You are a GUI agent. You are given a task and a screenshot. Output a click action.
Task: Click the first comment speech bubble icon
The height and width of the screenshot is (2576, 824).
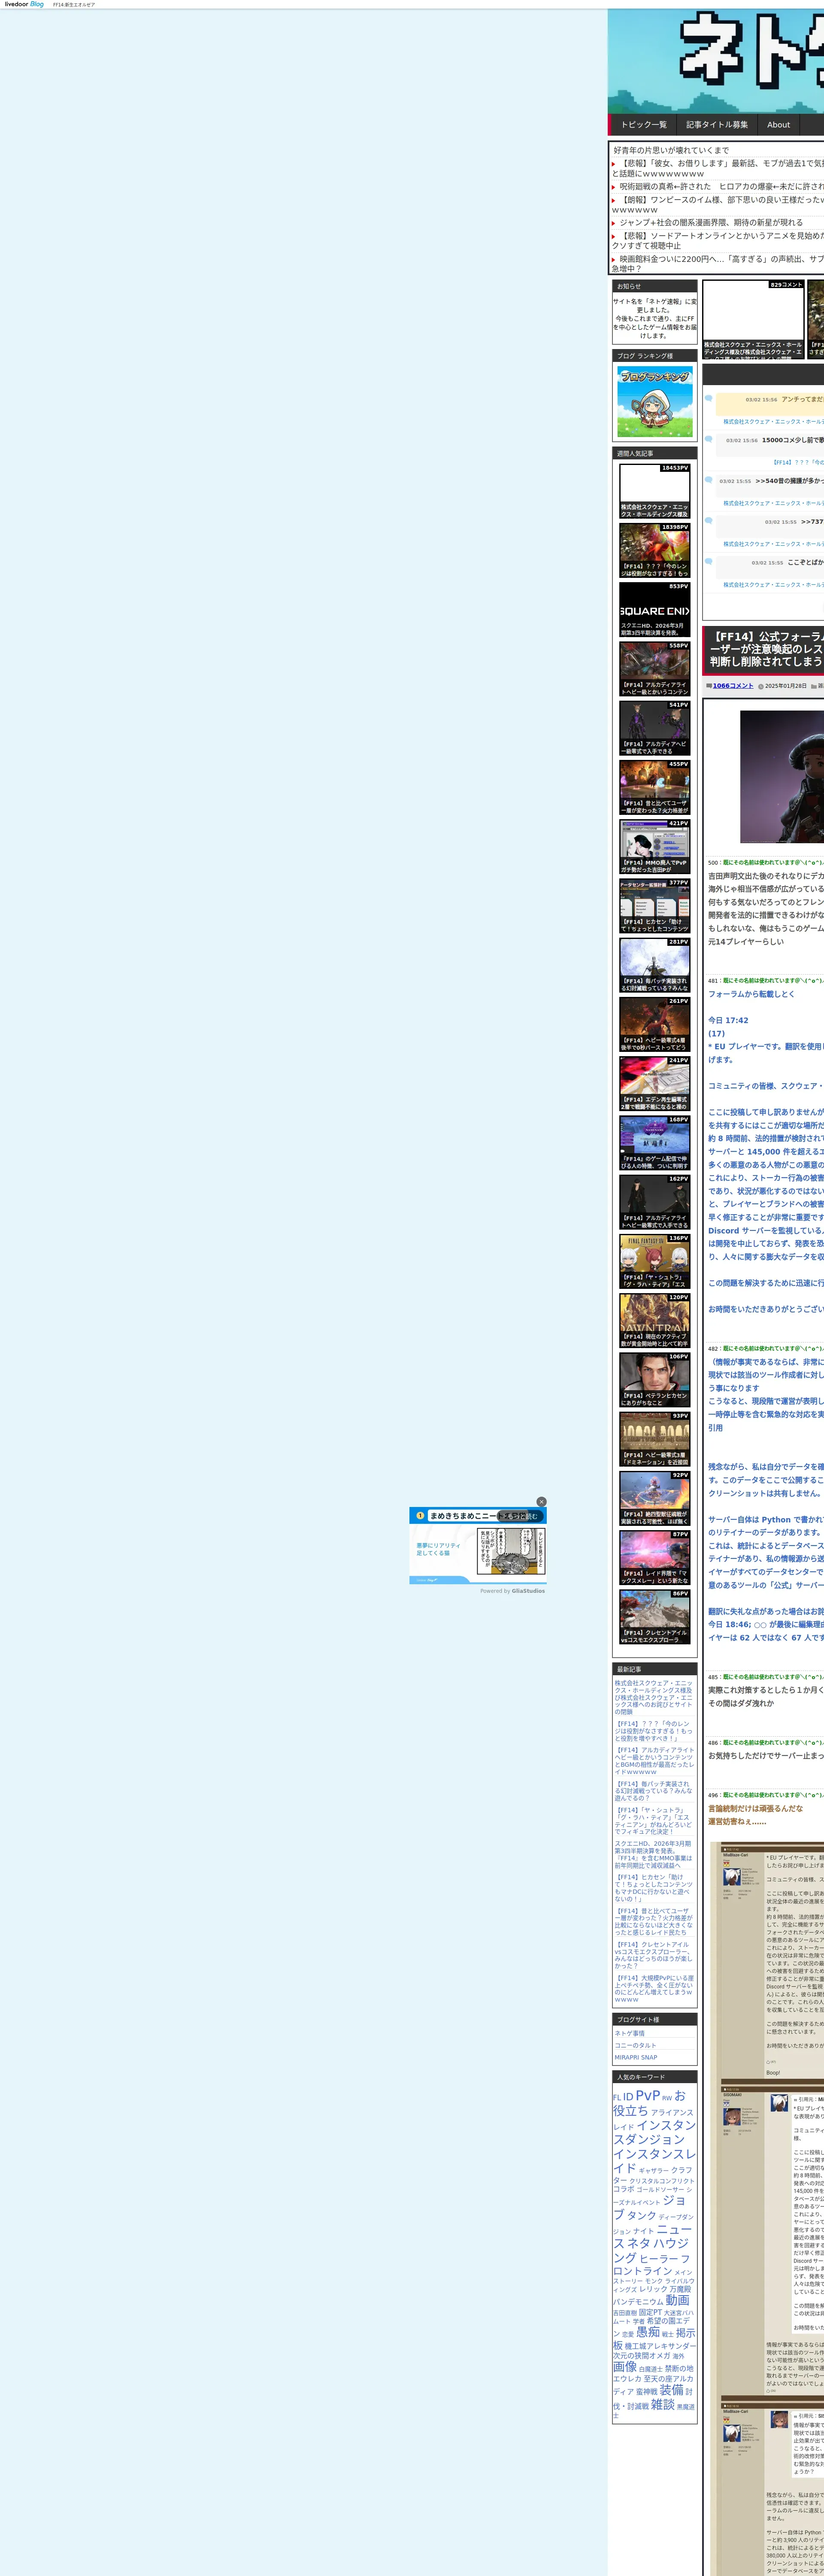(709, 398)
